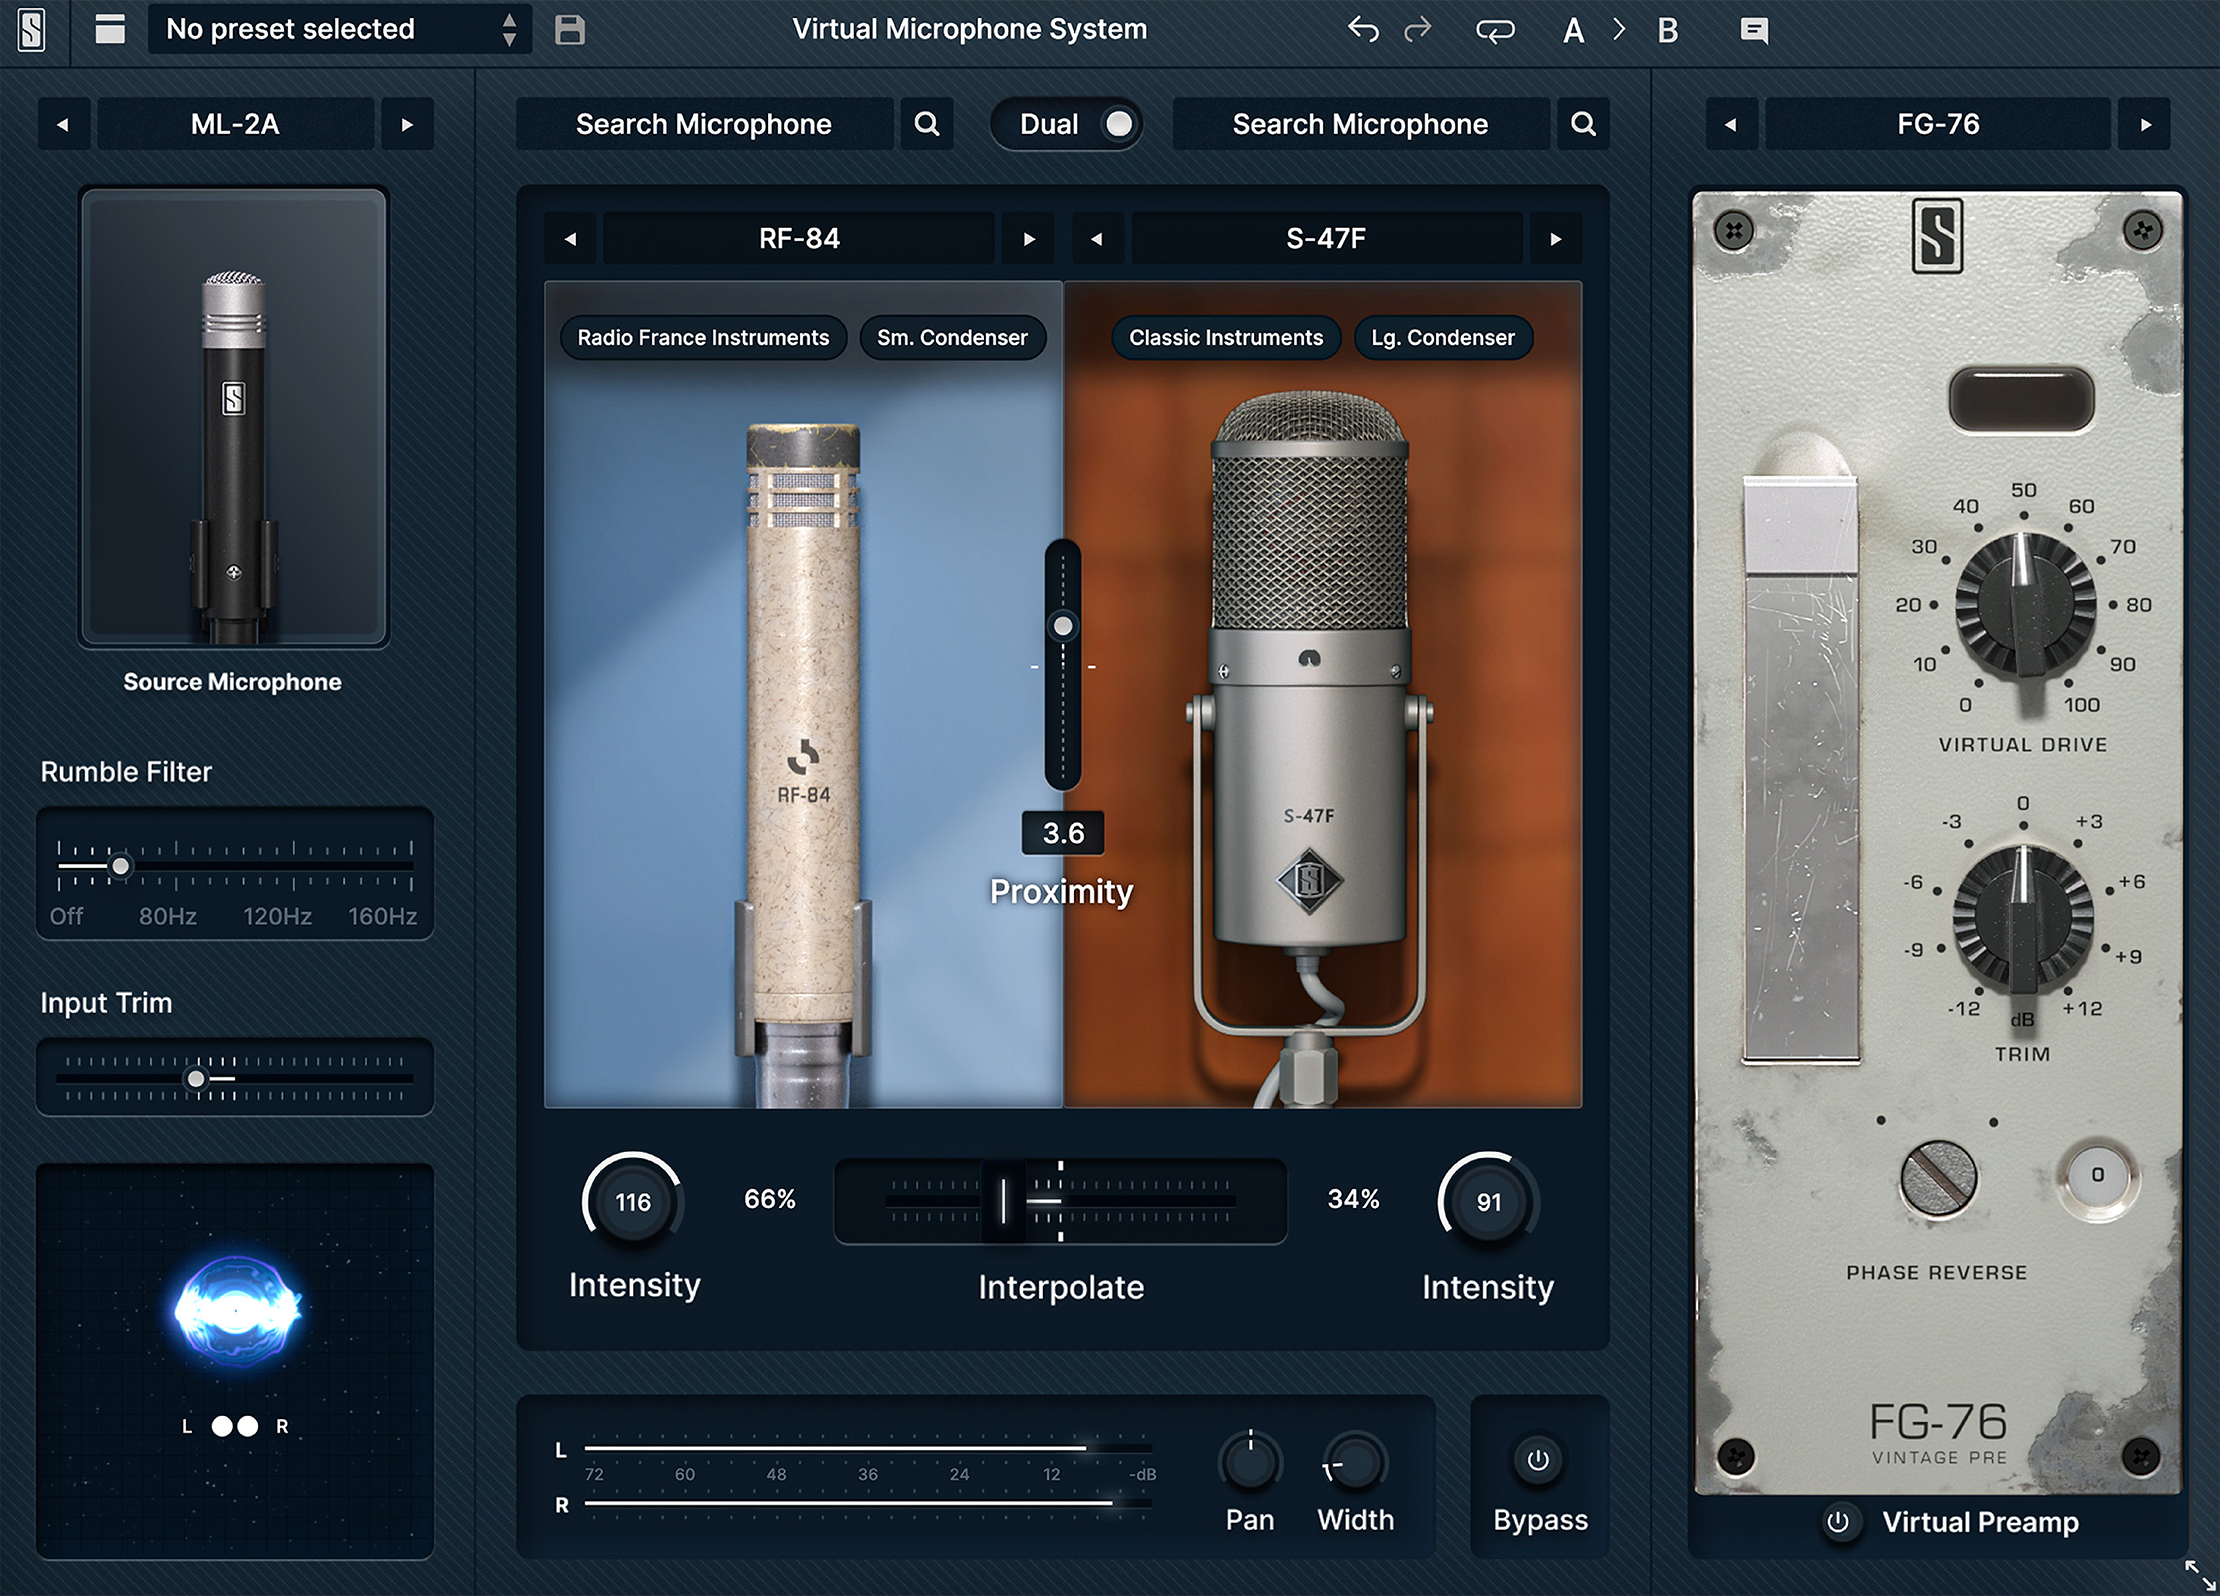The width and height of the screenshot is (2220, 1596).
Task: Click the save preset floppy disk icon
Action: click(x=569, y=30)
